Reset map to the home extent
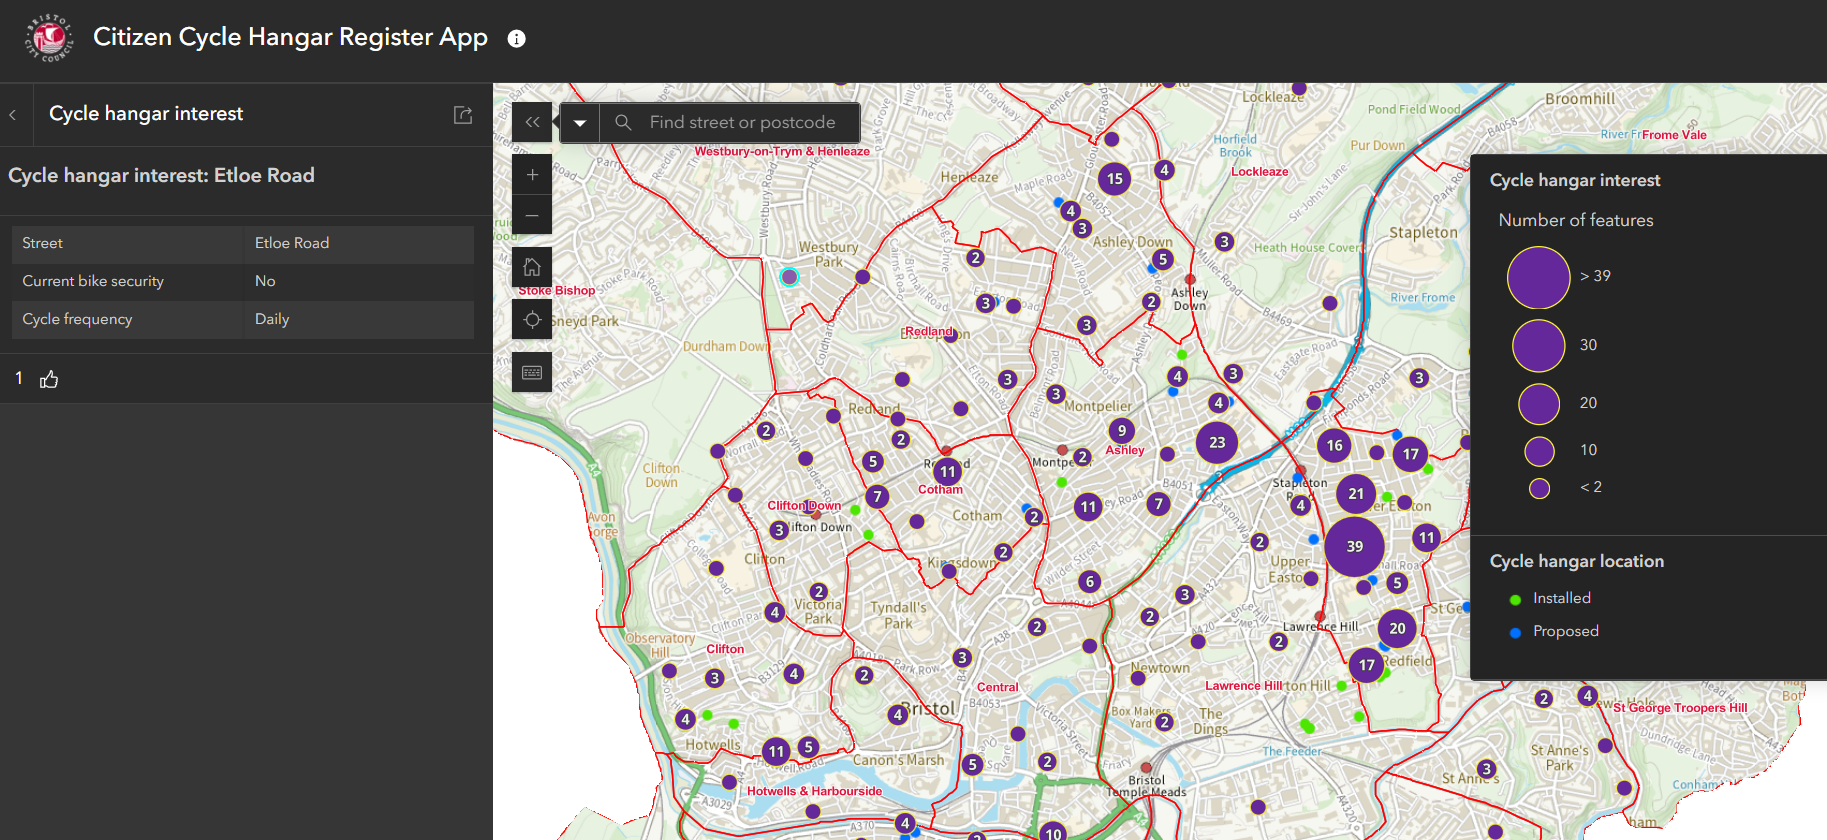 (x=532, y=267)
